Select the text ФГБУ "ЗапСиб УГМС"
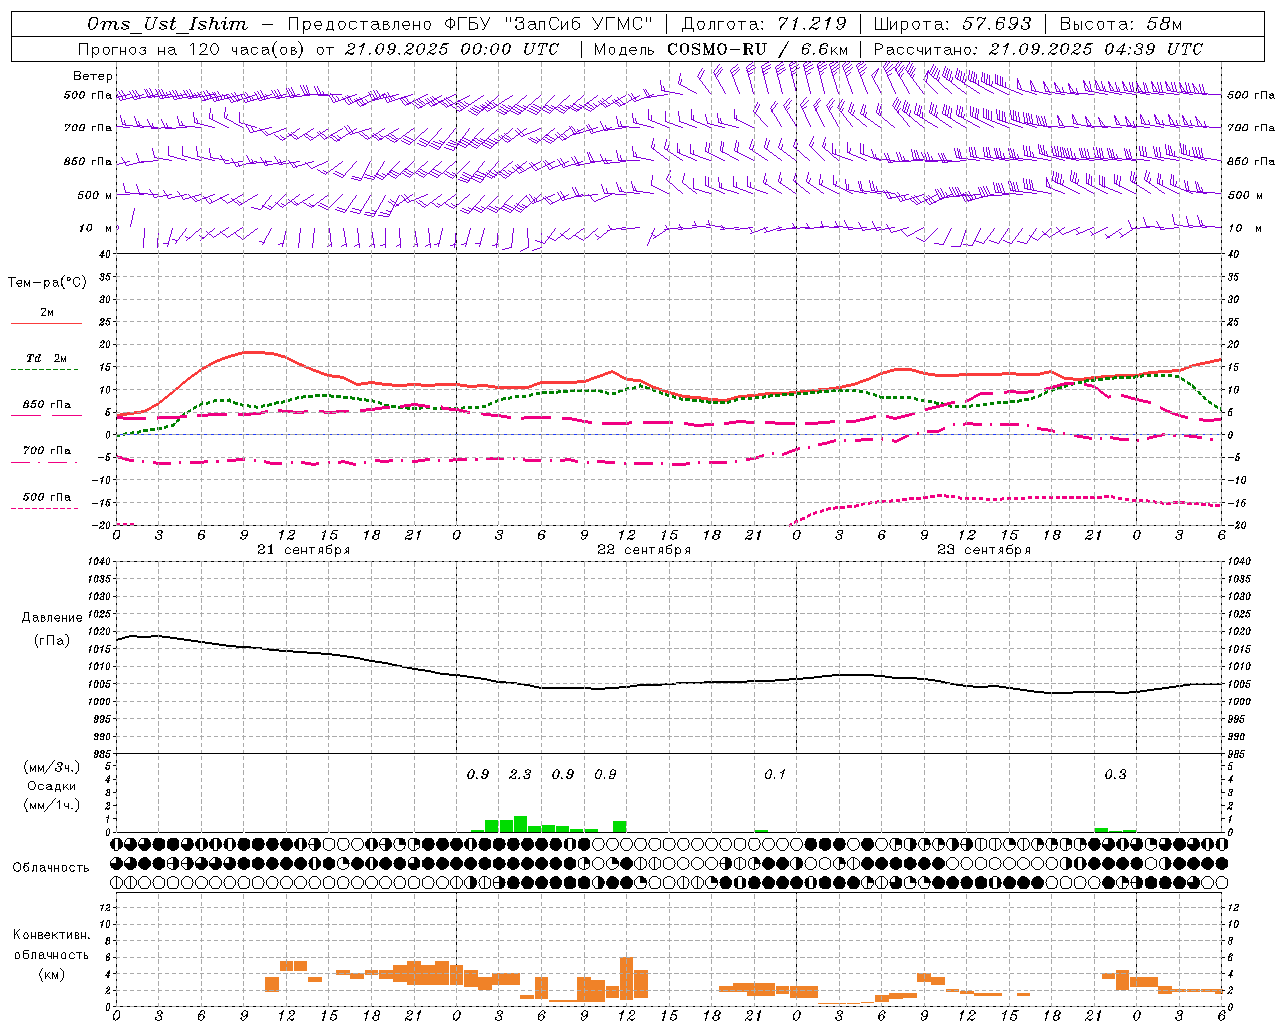This screenshot has height=1024, width=1280. (548, 24)
